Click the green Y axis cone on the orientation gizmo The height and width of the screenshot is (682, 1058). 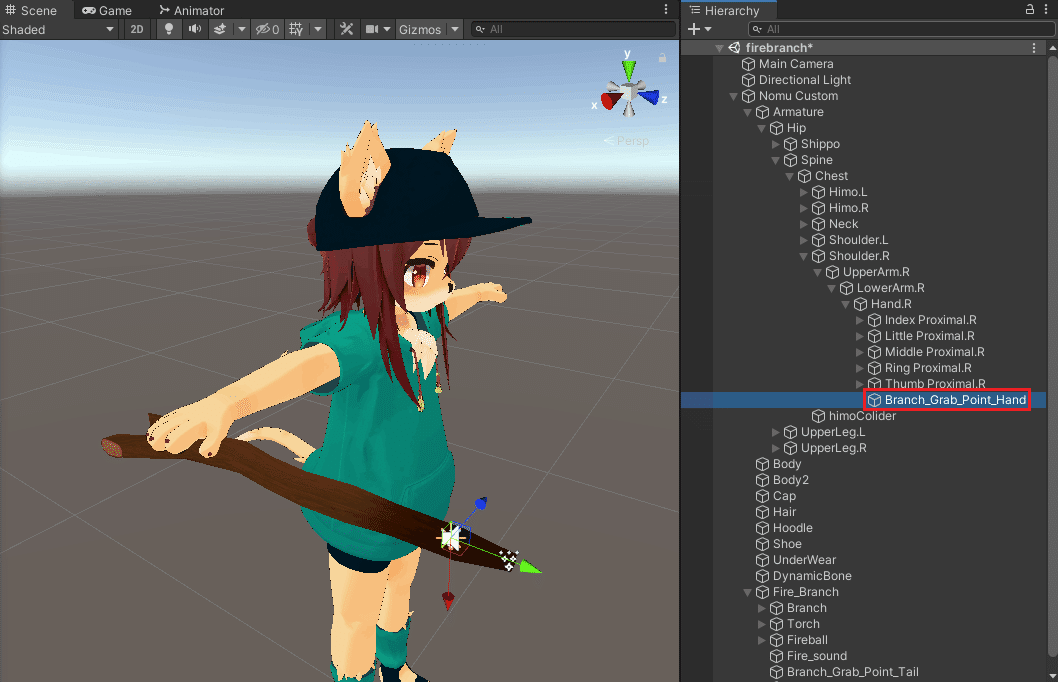click(629, 68)
